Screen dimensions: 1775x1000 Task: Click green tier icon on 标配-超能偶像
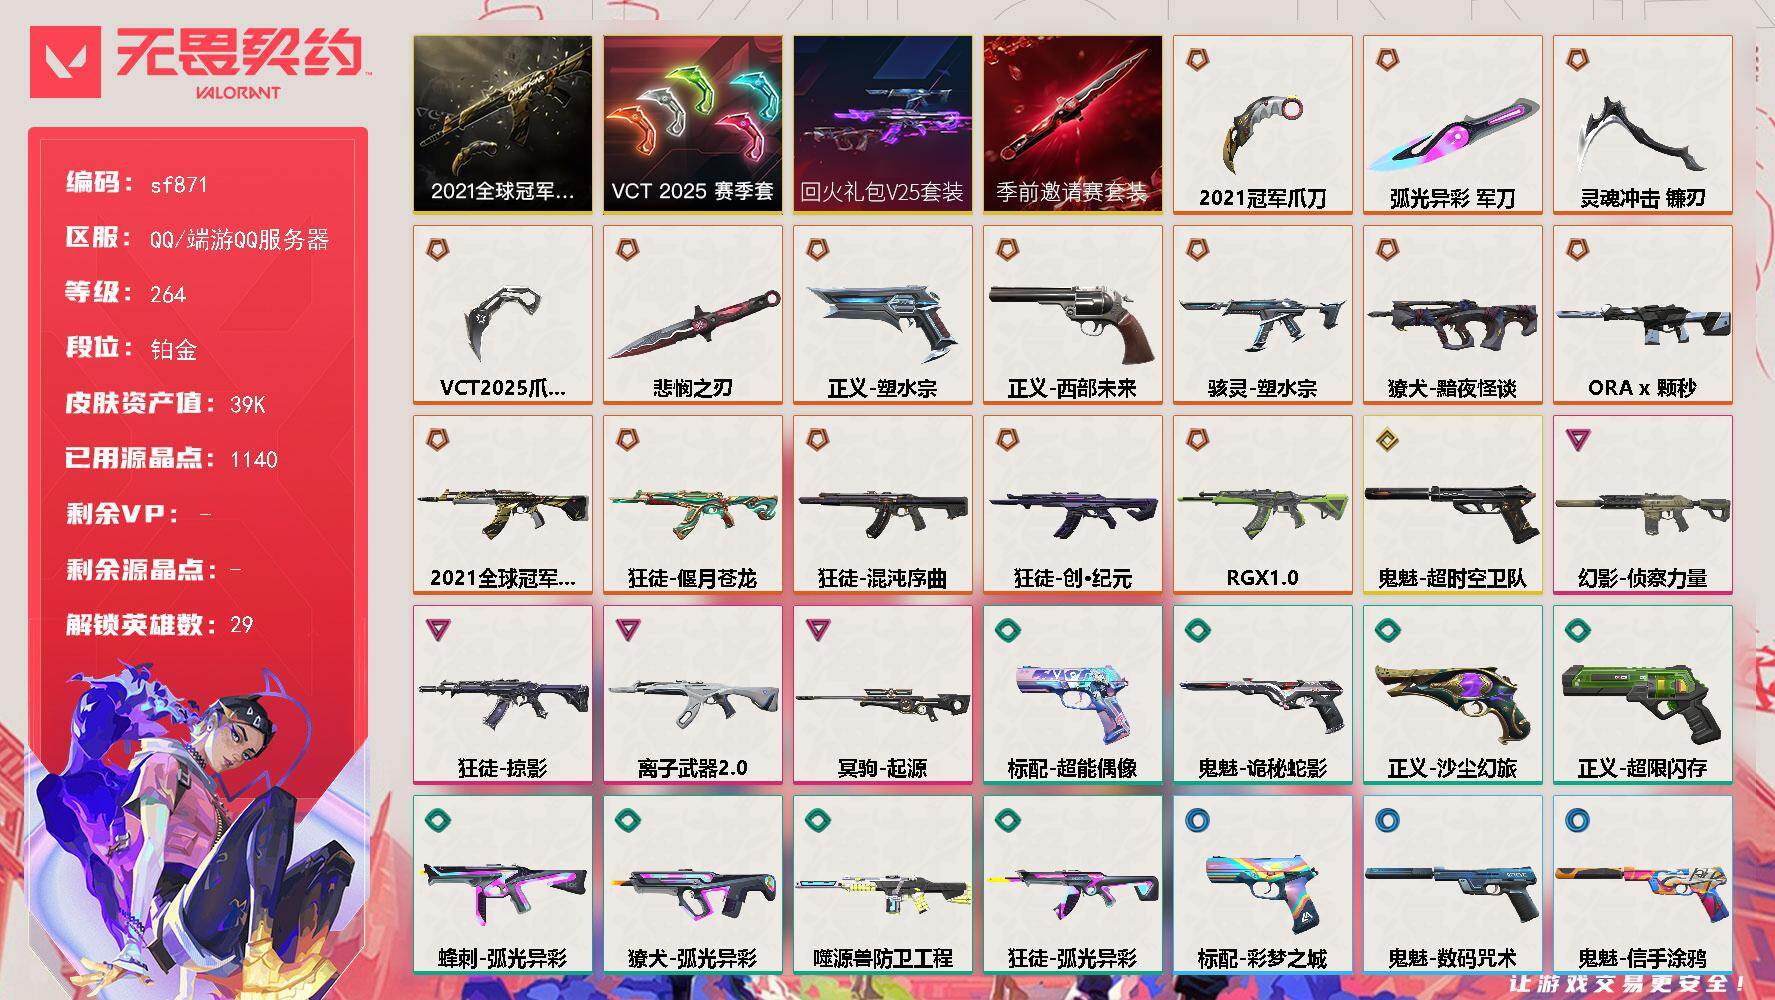click(1007, 630)
